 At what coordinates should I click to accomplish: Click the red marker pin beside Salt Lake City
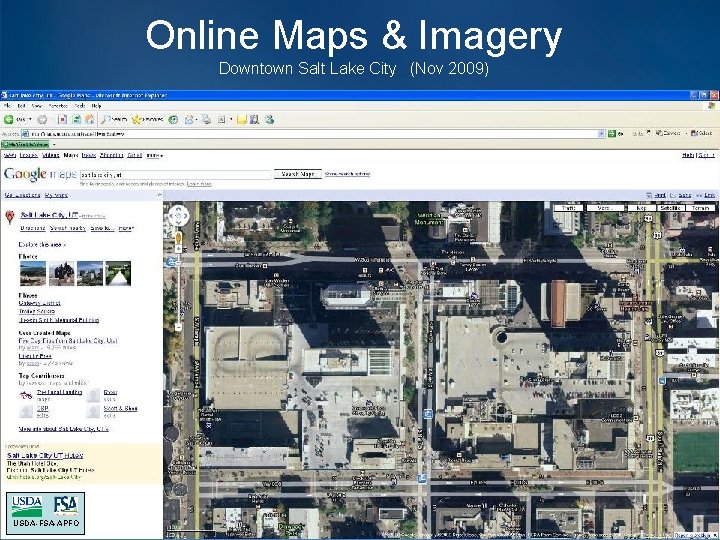pyautogui.click(x=10, y=217)
